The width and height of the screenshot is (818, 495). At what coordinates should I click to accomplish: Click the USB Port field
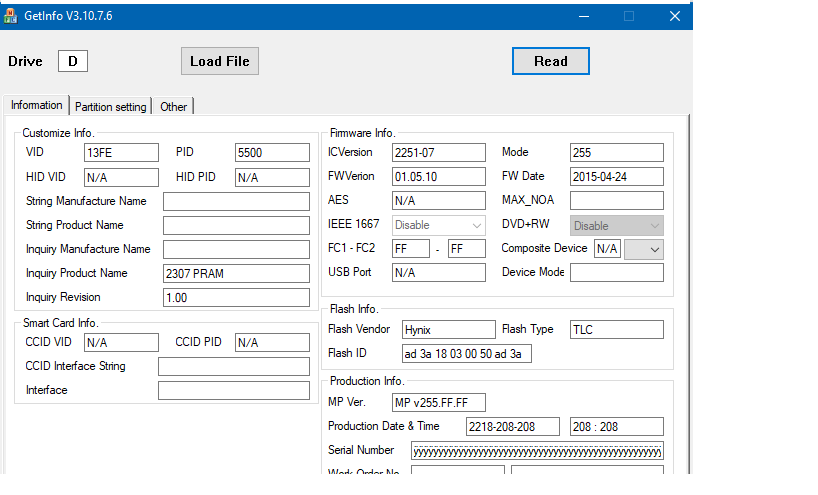click(438, 272)
